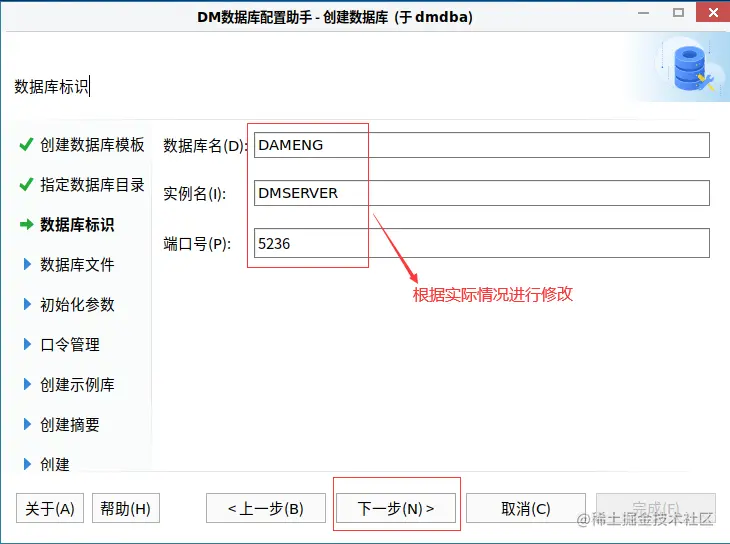Click blue triangle beside 创建示例库
The height and width of the screenshot is (544, 730).
tap(27, 384)
